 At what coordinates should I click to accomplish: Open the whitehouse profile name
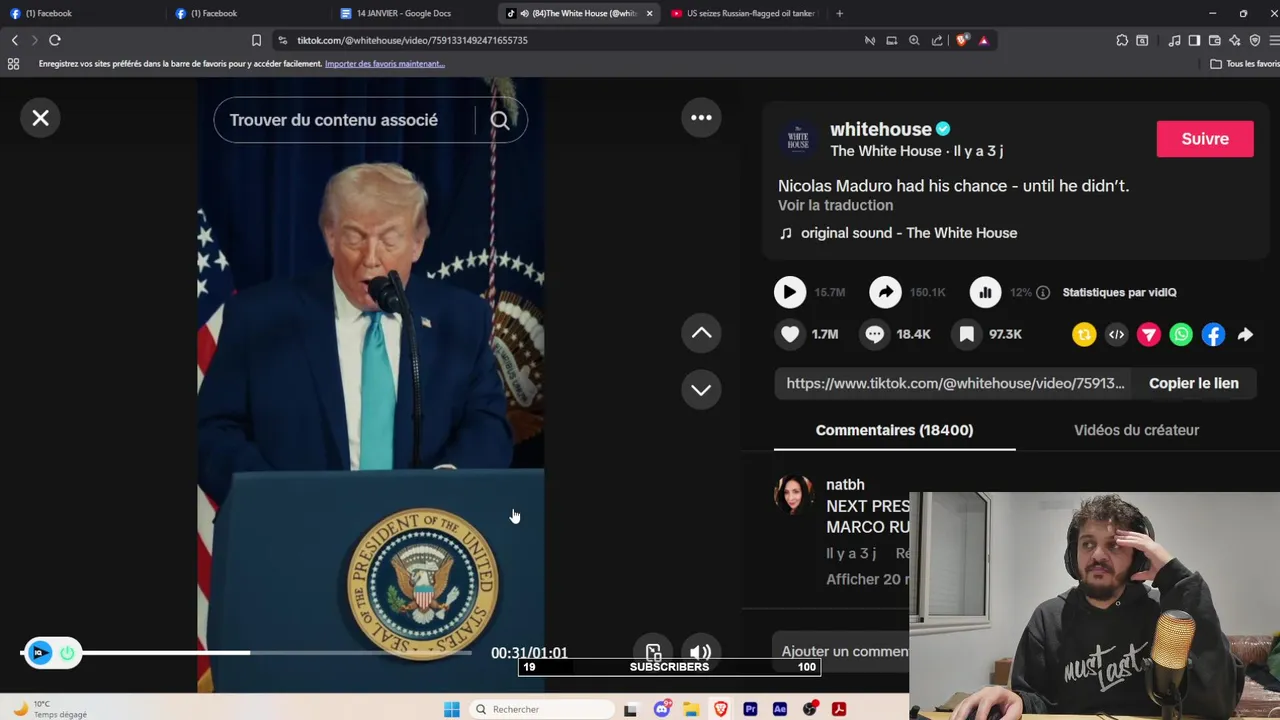click(880, 129)
